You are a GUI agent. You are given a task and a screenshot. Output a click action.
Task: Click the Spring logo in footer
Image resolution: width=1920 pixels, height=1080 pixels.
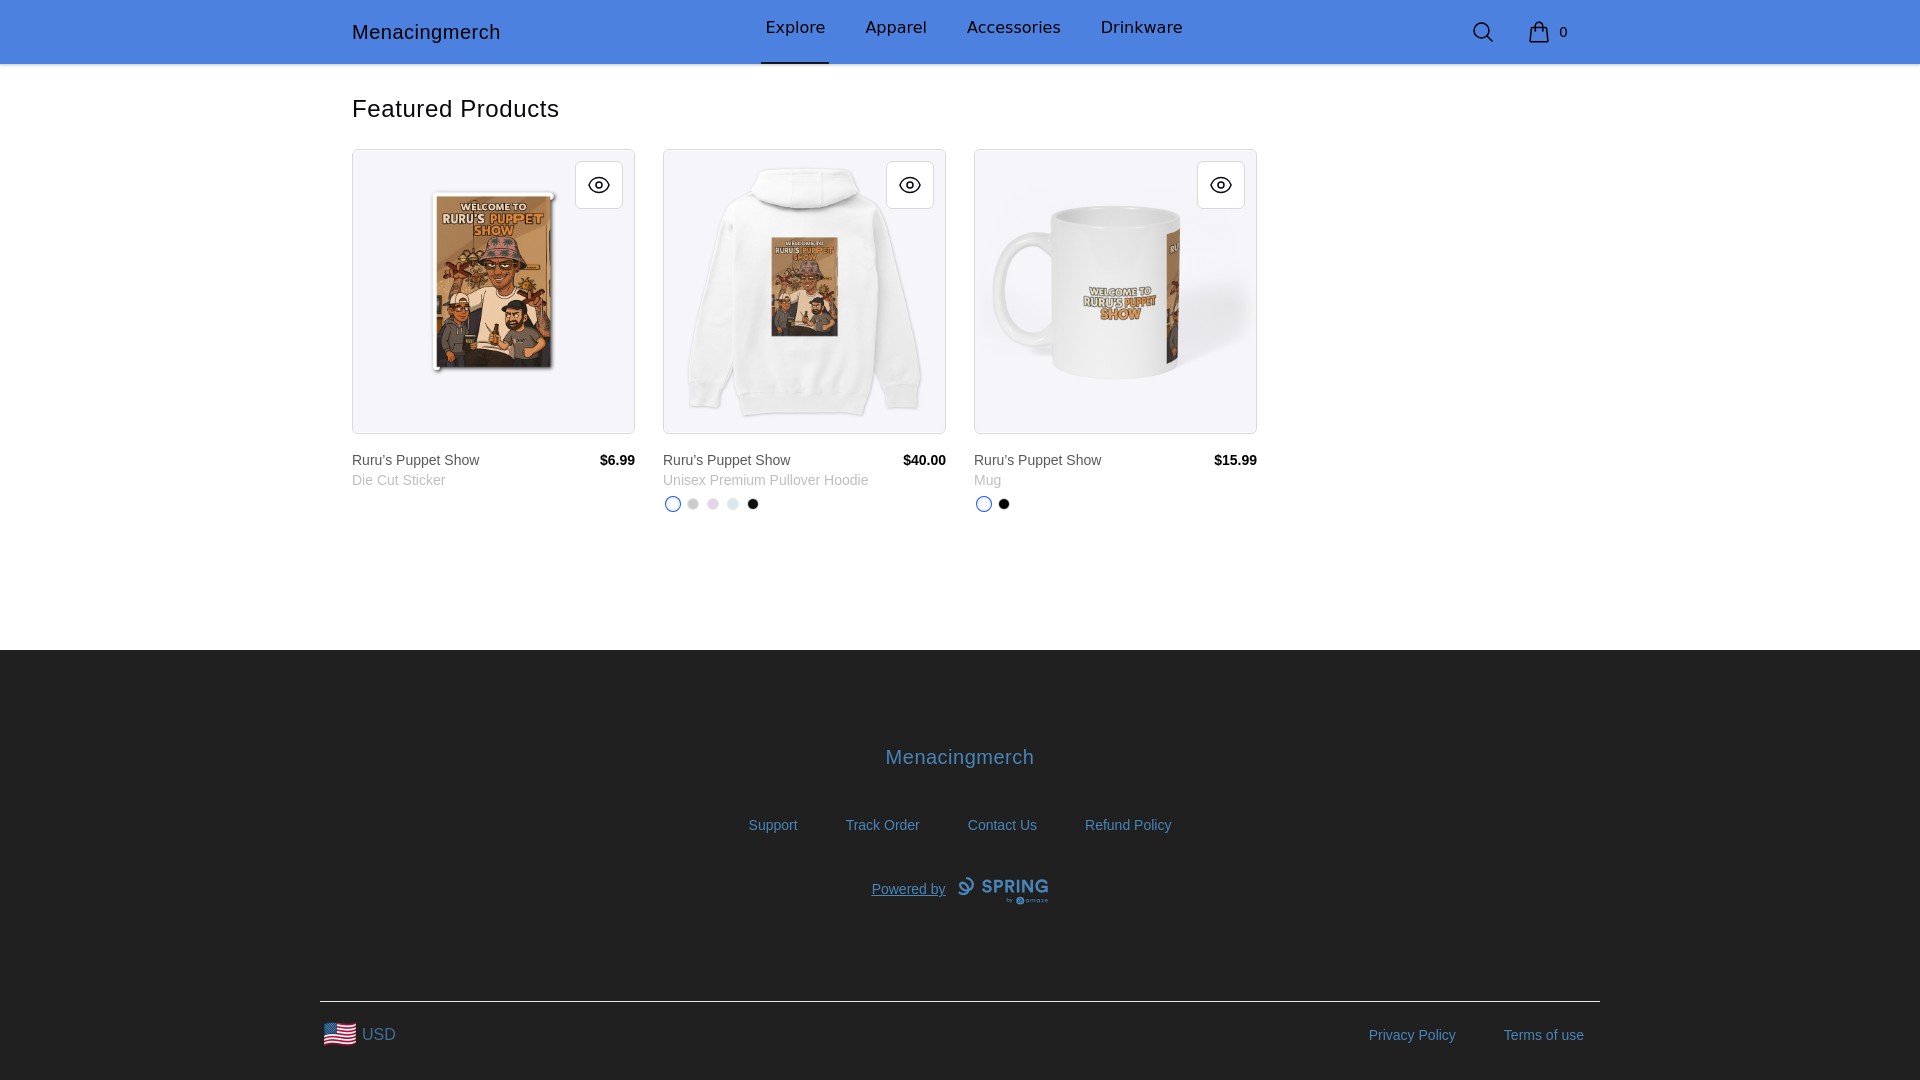coord(1003,890)
